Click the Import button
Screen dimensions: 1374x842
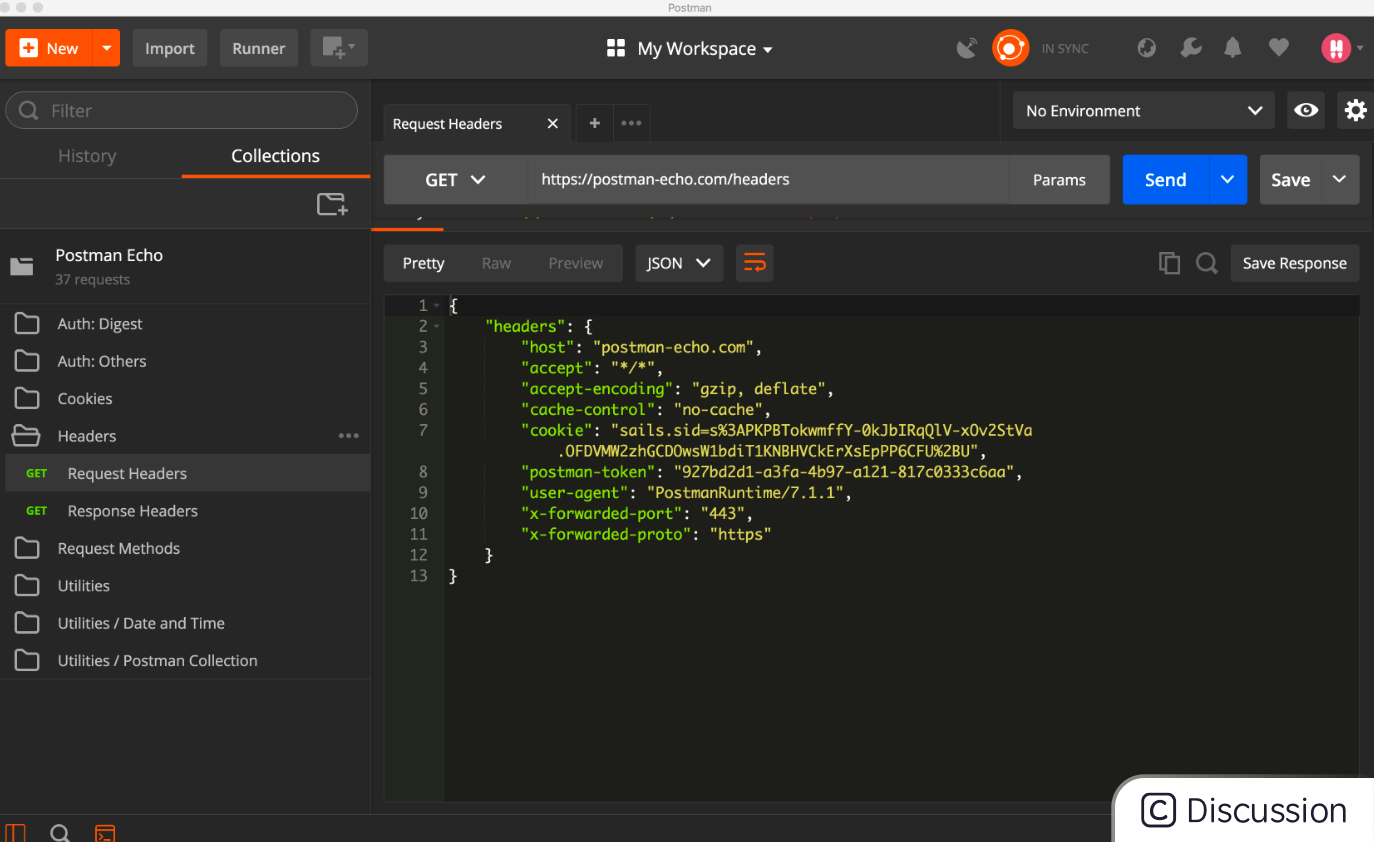coord(170,48)
